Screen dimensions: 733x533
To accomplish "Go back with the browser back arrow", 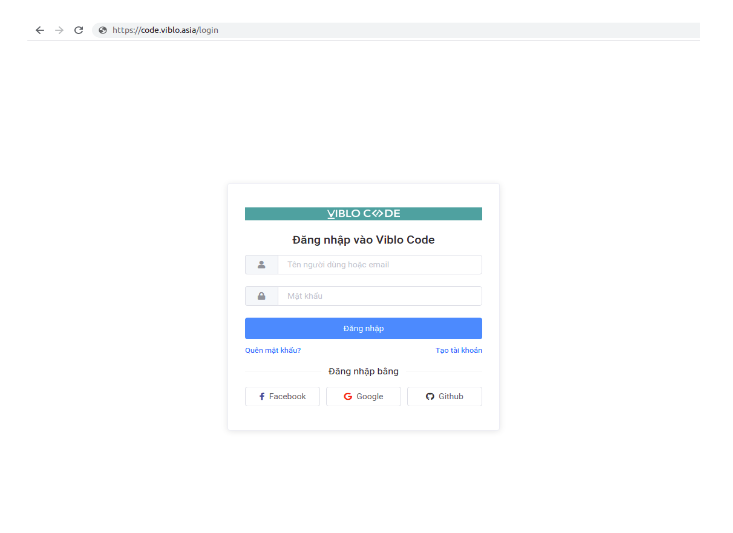I will 40,30.
